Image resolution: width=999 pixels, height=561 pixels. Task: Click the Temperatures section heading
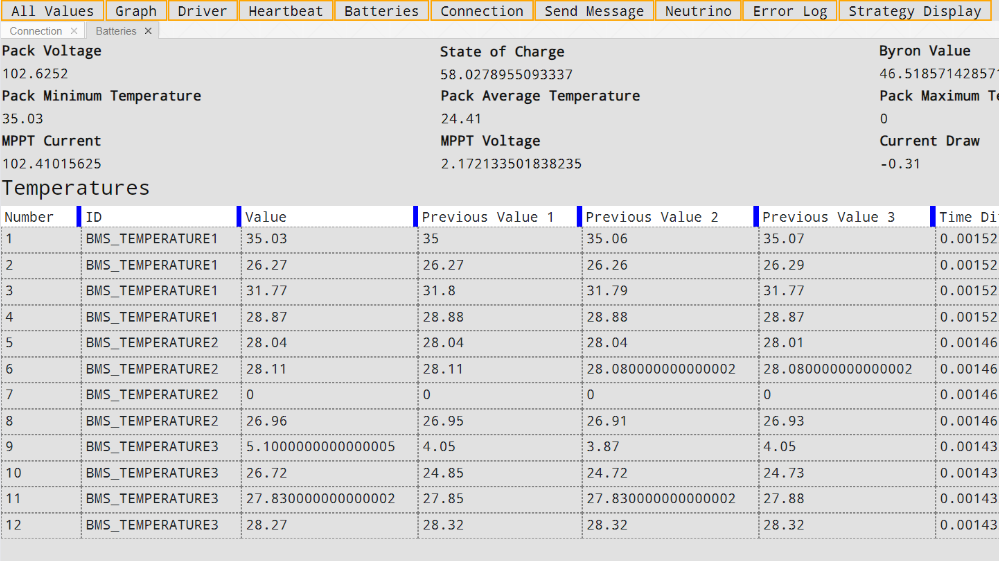point(75,188)
